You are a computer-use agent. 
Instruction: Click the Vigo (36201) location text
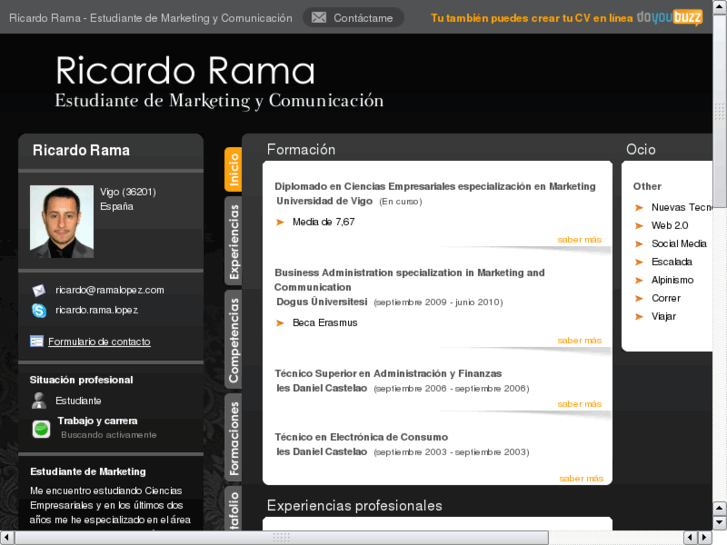tap(128, 192)
